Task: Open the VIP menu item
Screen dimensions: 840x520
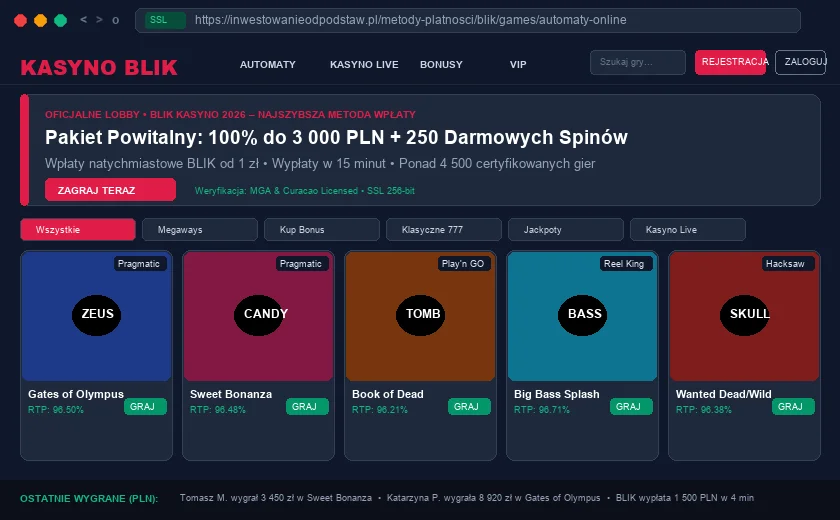Action: click(x=518, y=64)
